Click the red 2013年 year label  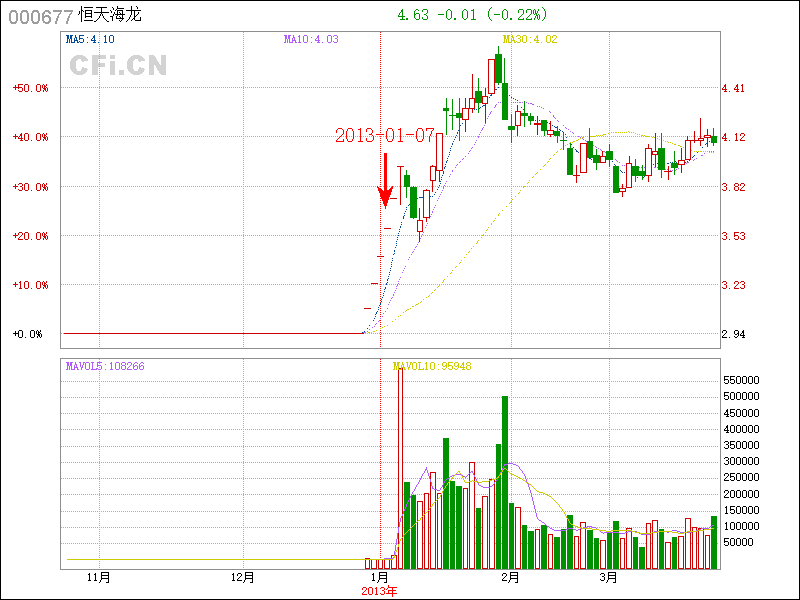coord(380,591)
